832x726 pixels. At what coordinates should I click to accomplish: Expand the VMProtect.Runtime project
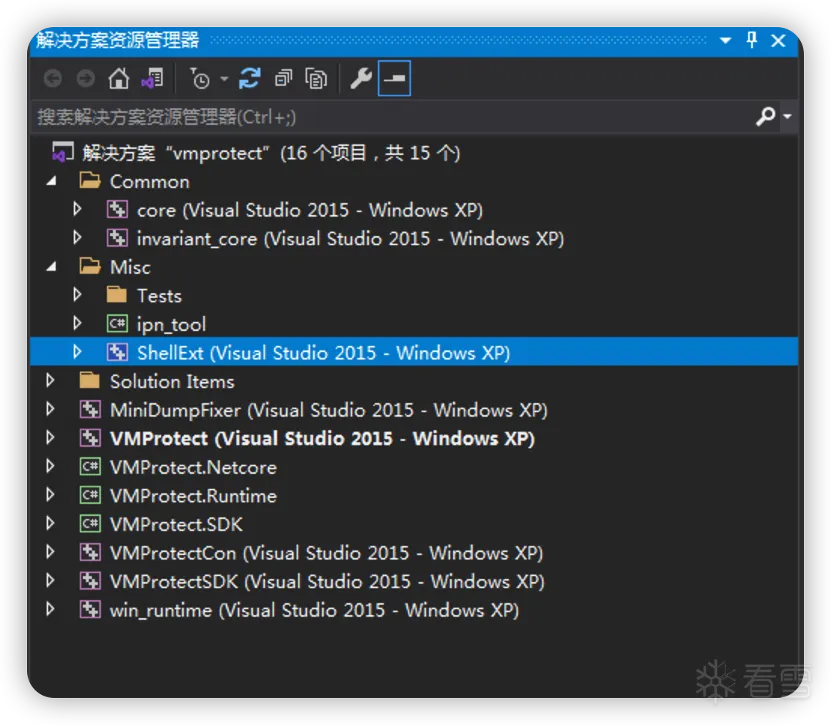pyautogui.click(x=50, y=496)
